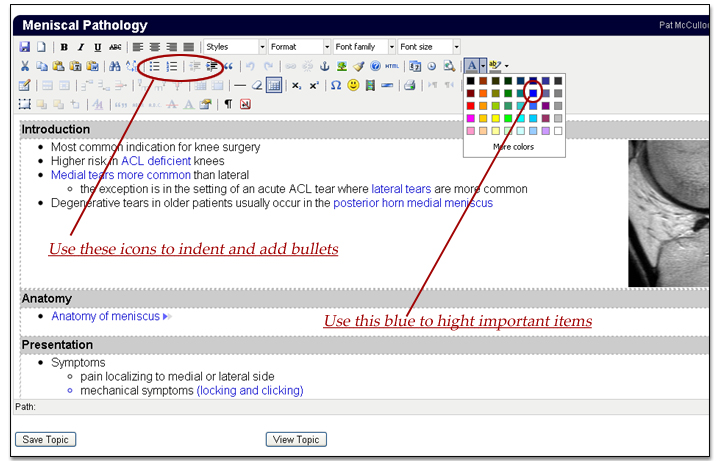Click the ACL deficient blue text
Screen dimensions: 720x461
(x=156, y=161)
